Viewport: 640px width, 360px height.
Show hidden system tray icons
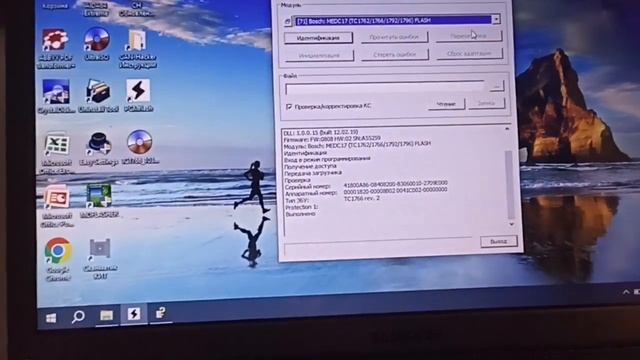point(626,292)
